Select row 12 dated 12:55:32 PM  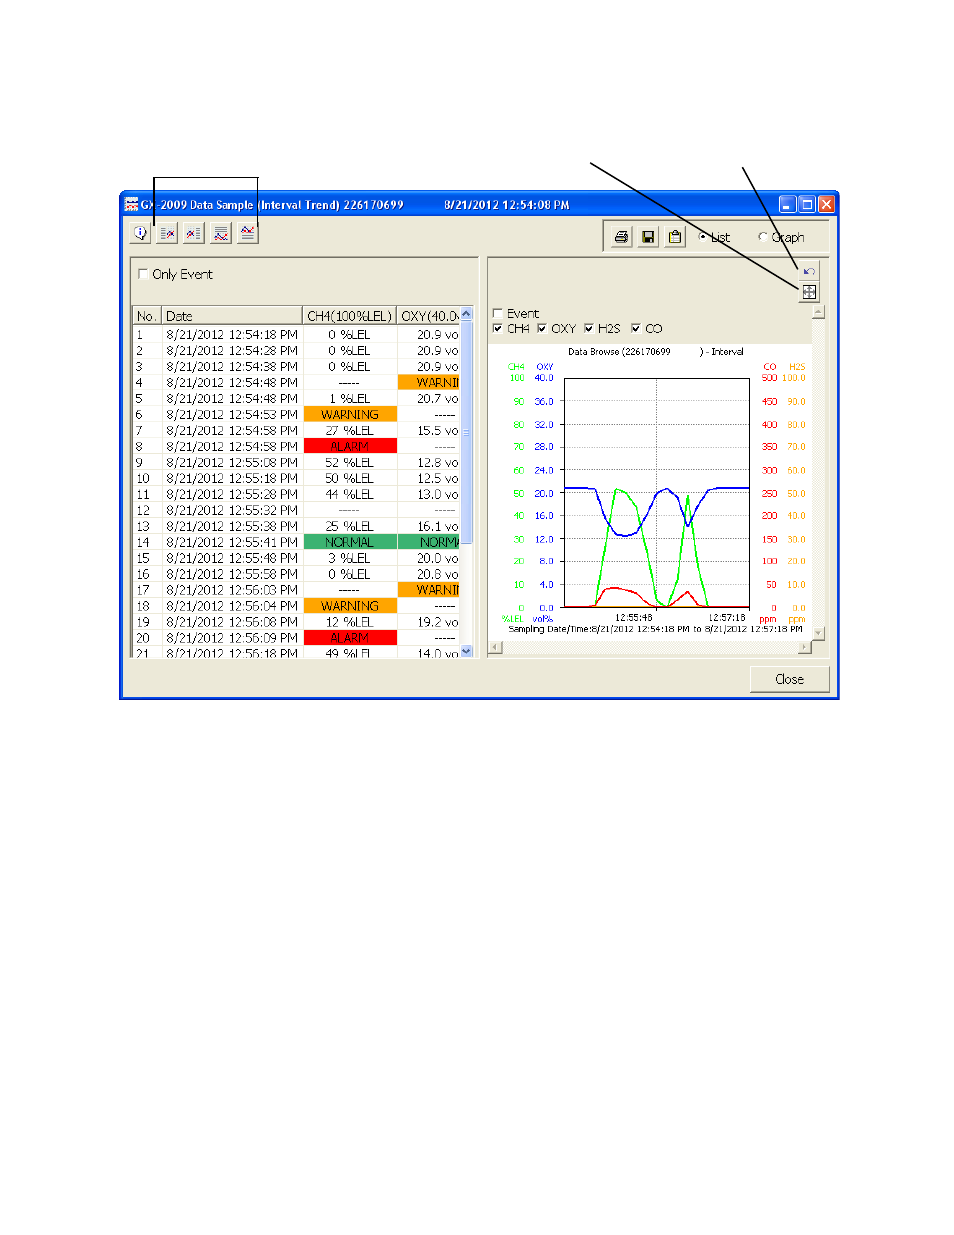(297, 510)
